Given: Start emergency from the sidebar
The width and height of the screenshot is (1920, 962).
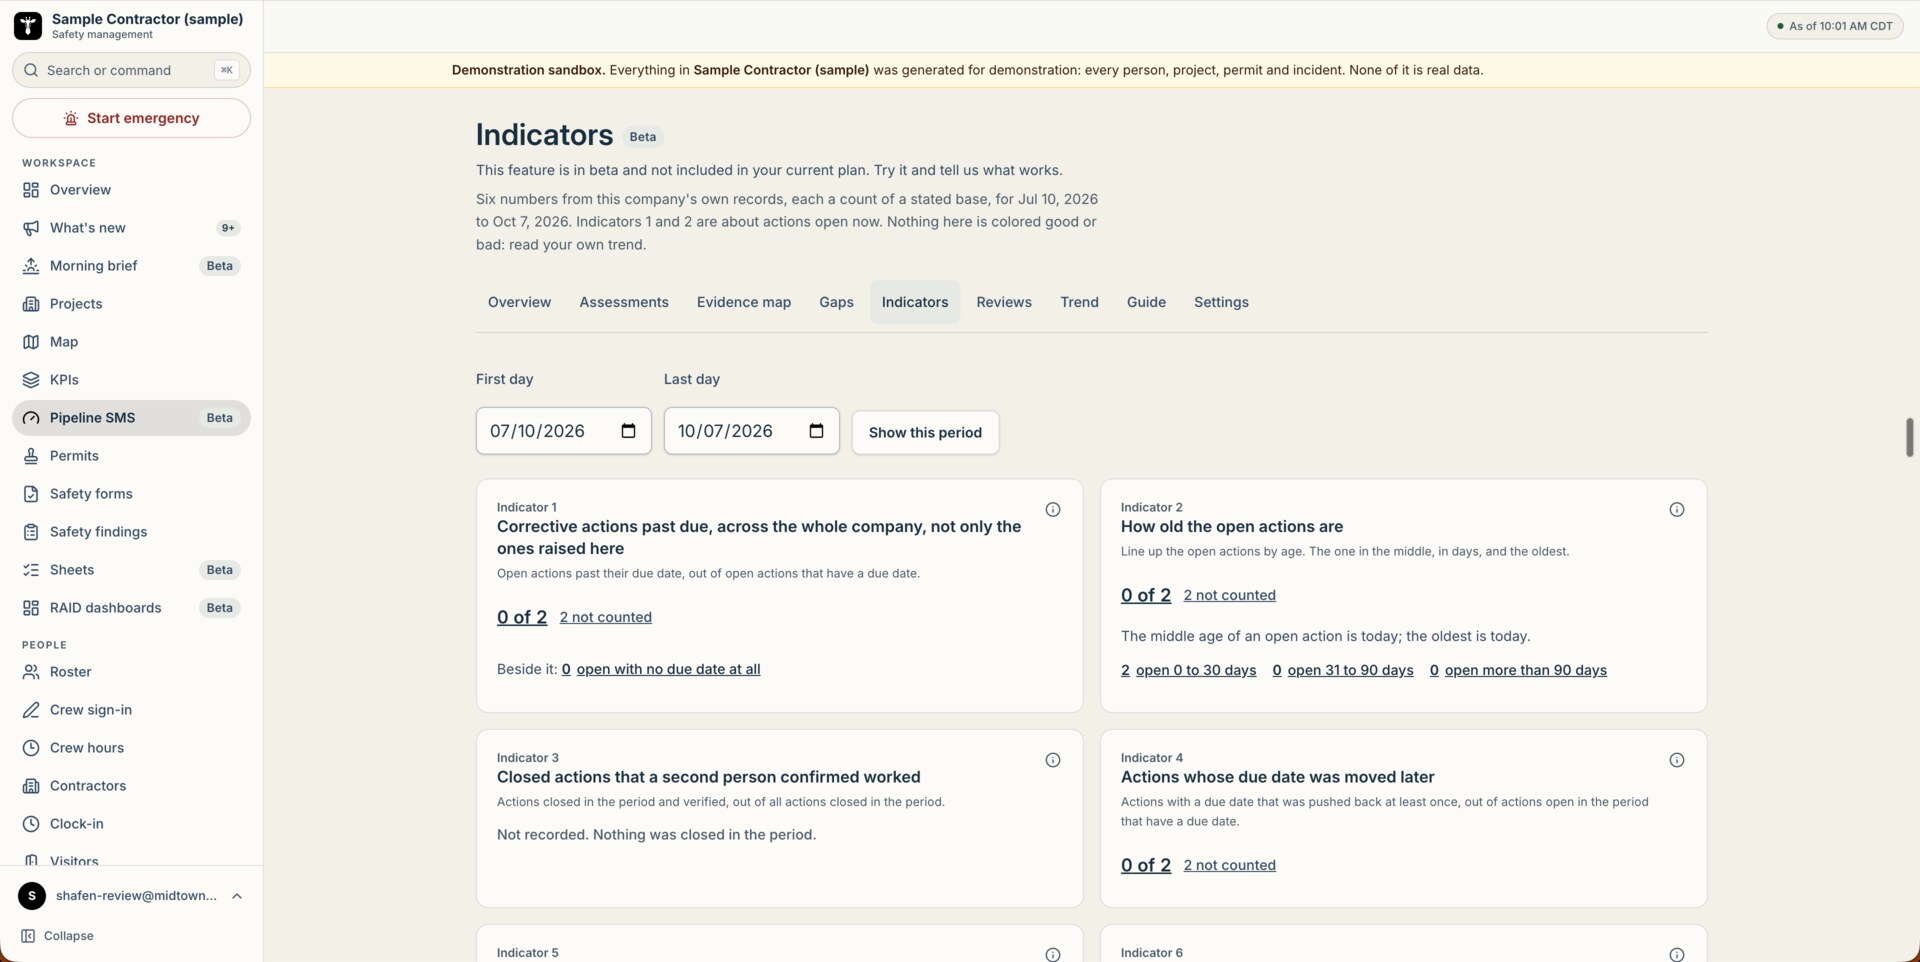Looking at the screenshot, I should pyautogui.click(x=131, y=118).
